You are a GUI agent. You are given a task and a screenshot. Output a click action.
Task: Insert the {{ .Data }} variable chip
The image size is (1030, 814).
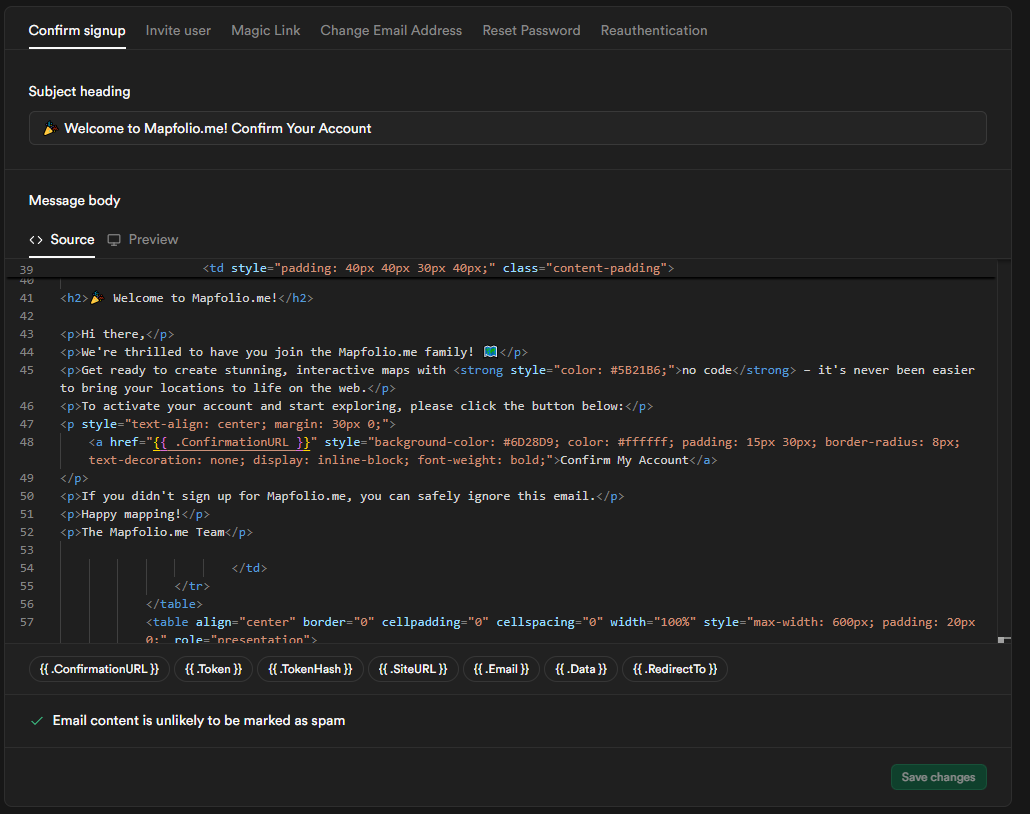tap(581, 669)
